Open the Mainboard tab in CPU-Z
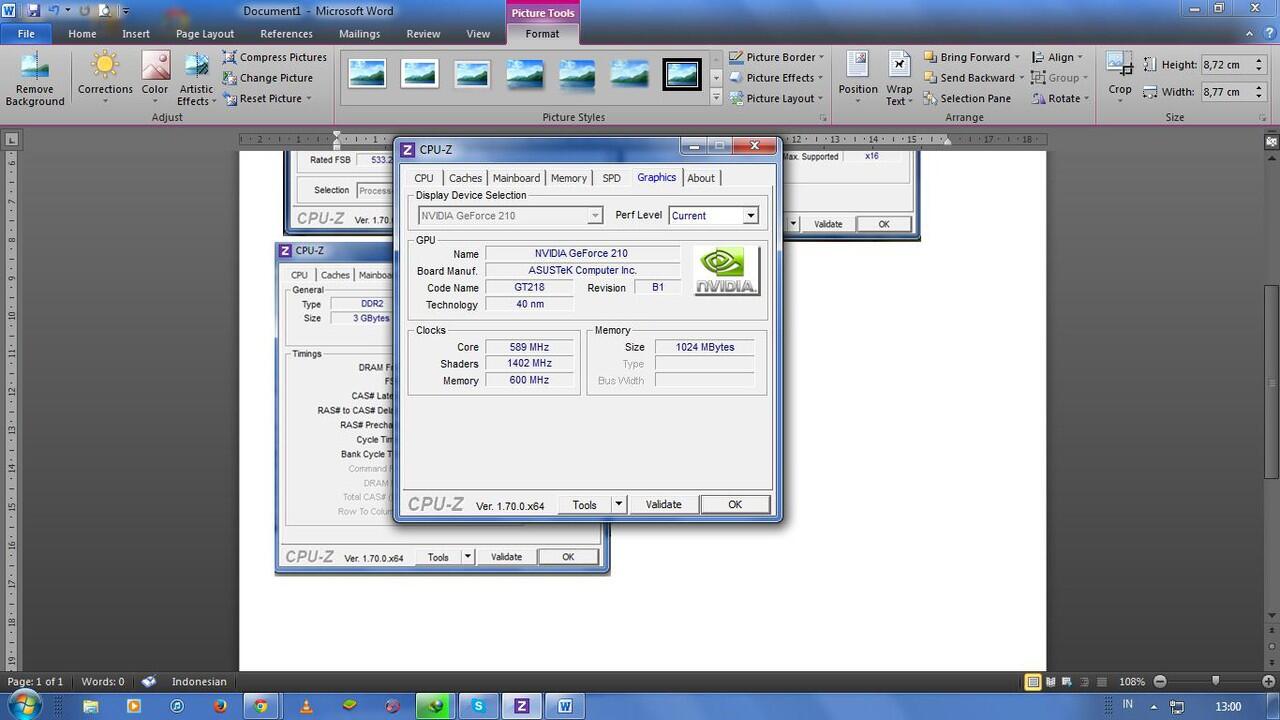The width and height of the screenshot is (1280, 720). (516, 178)
